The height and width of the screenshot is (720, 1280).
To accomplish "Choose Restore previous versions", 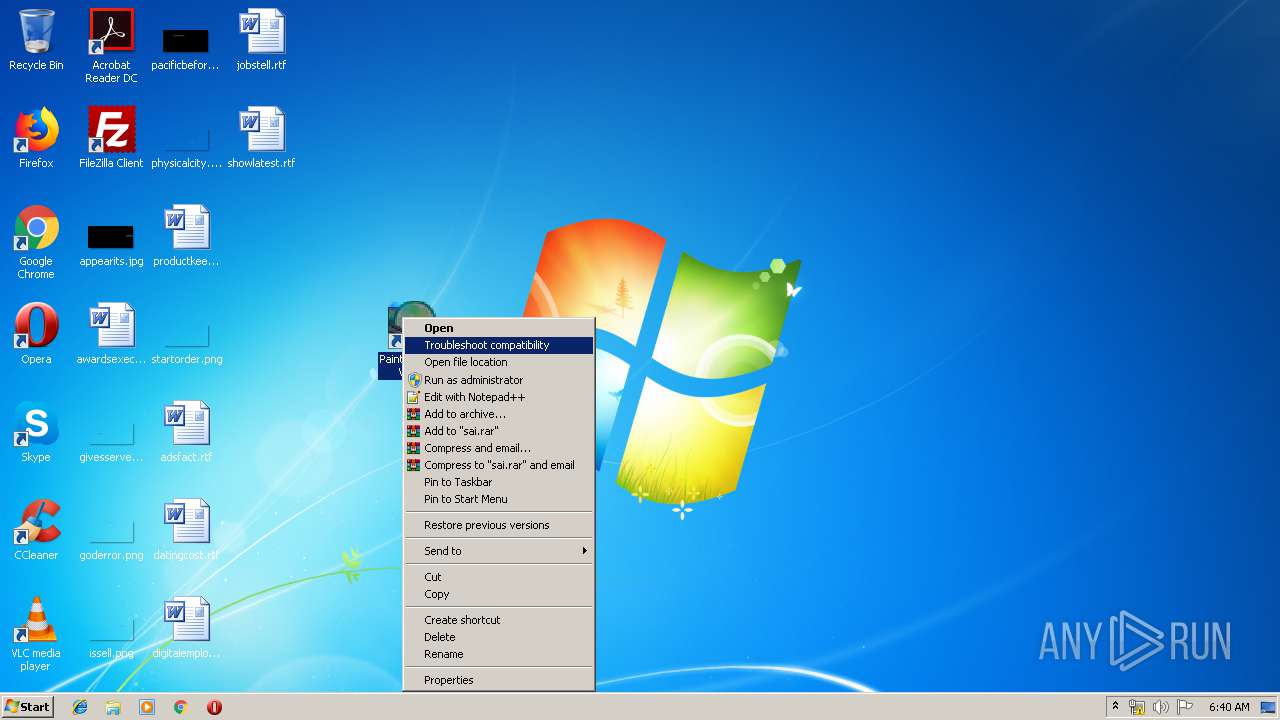I will [x=498, y=525].
